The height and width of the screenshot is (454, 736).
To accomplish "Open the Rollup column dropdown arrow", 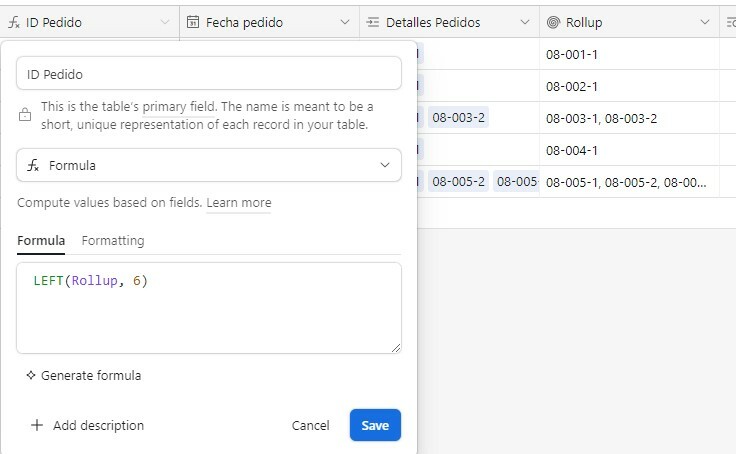I will tap(705, 22).
